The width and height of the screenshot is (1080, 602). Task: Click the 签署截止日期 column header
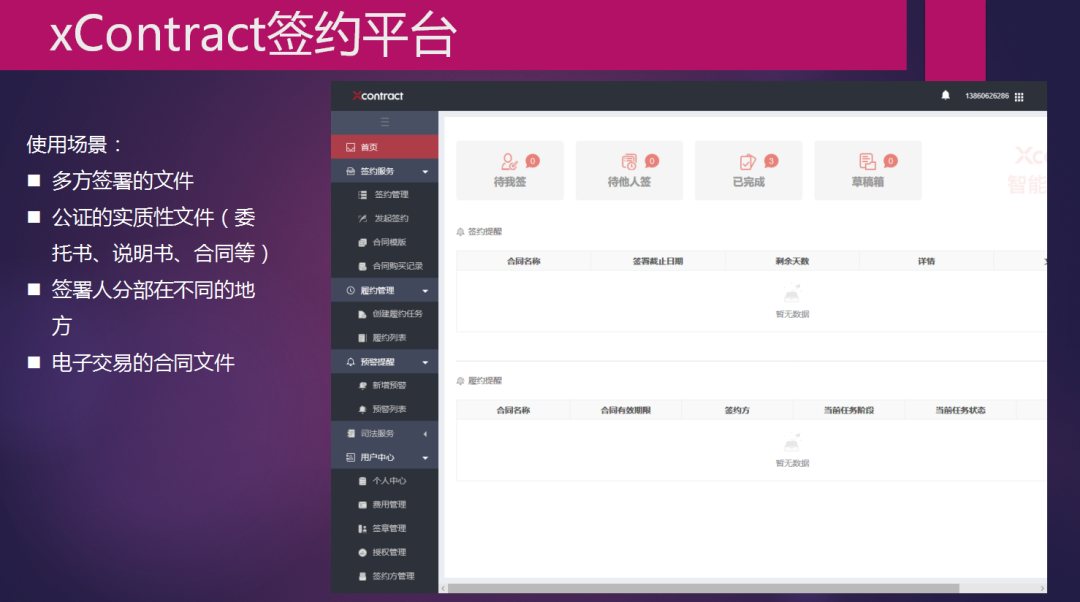658,261
